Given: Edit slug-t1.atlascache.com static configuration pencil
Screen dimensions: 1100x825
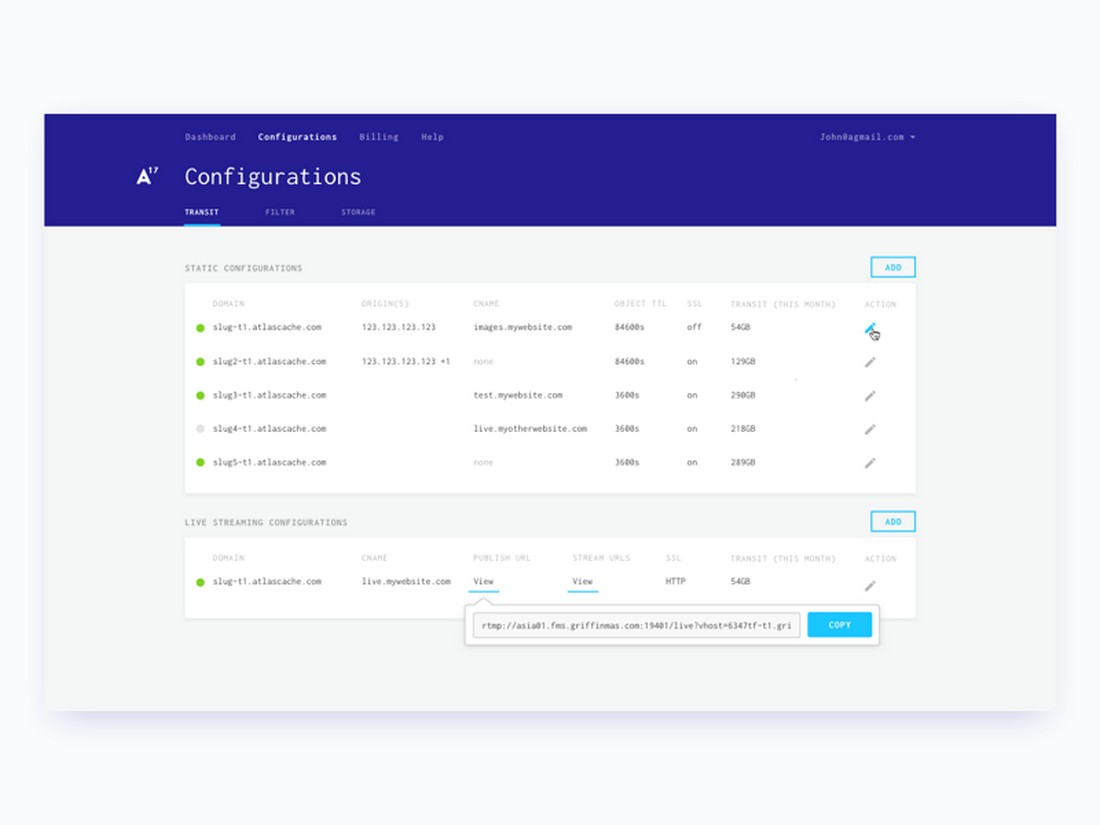Looking at the screenshot, I should pos(870,328).
